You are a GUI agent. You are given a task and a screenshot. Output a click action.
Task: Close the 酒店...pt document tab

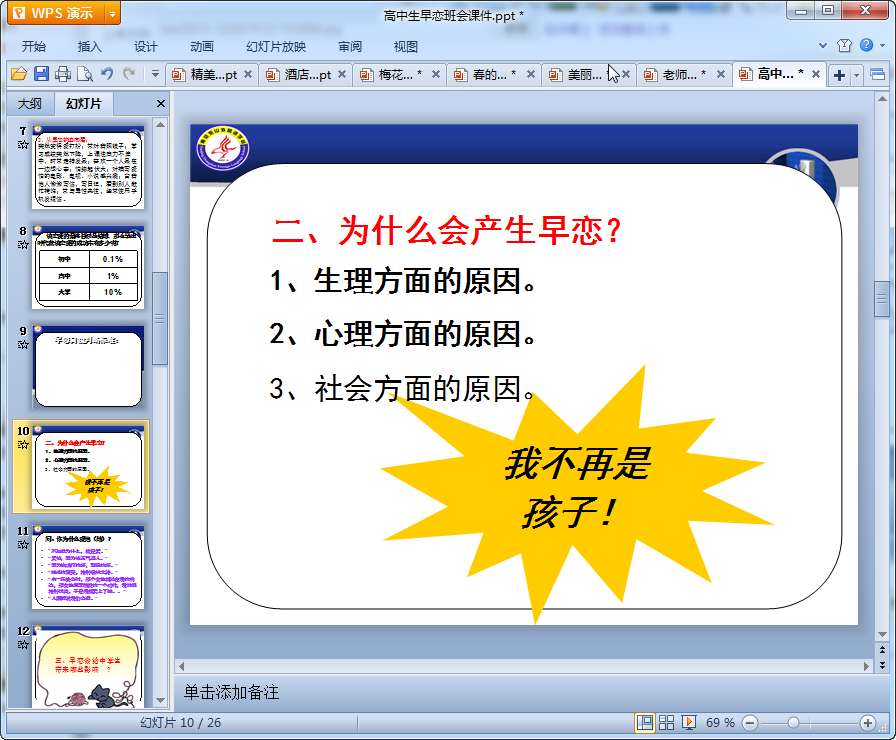pos(342,74)
